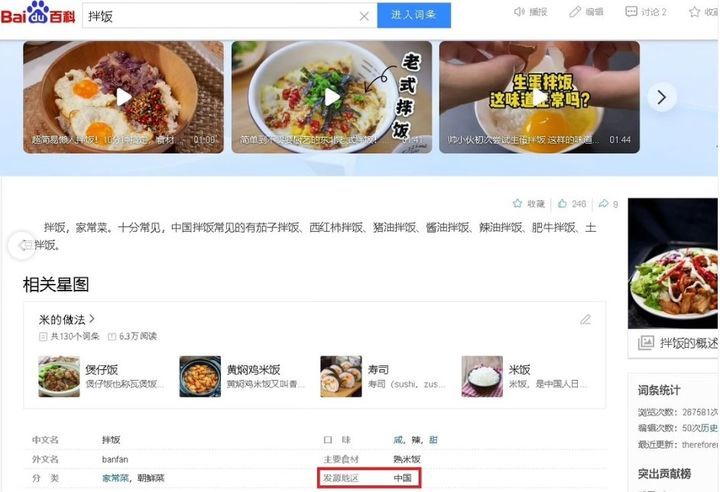
Task: Like the entry with thumbs-up icon
Action: pos(562,203)
